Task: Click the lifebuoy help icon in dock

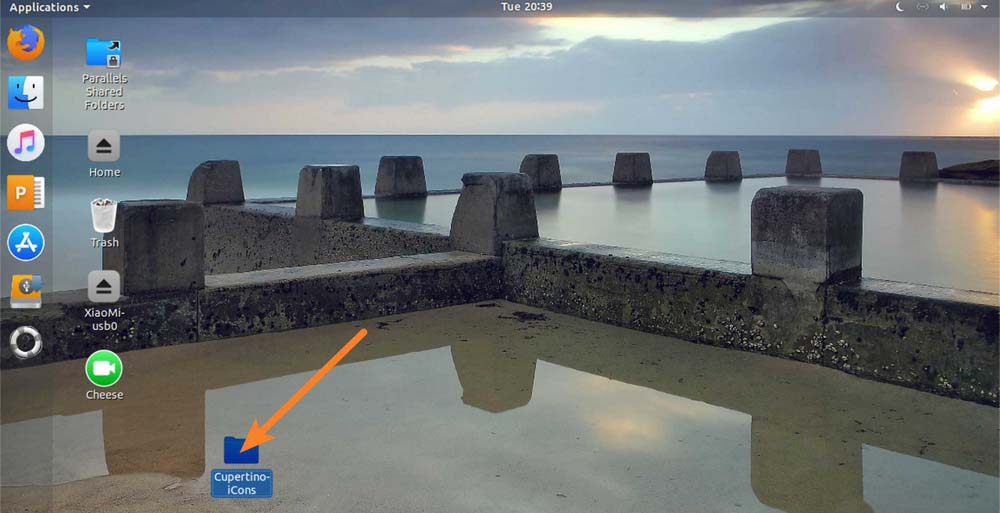Action: 25,342
